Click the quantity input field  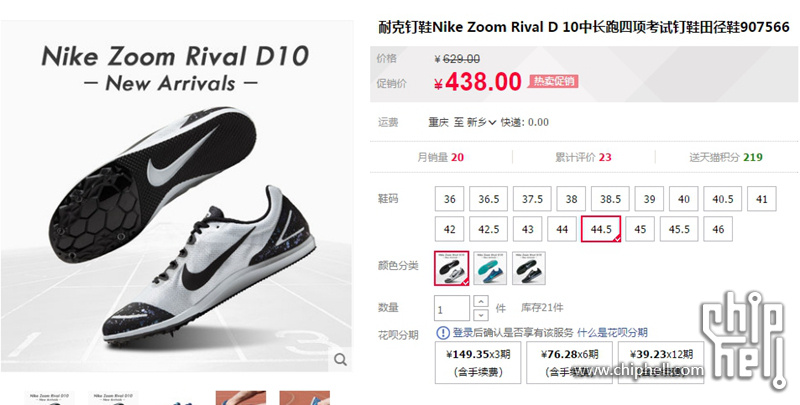pos(452,309)
